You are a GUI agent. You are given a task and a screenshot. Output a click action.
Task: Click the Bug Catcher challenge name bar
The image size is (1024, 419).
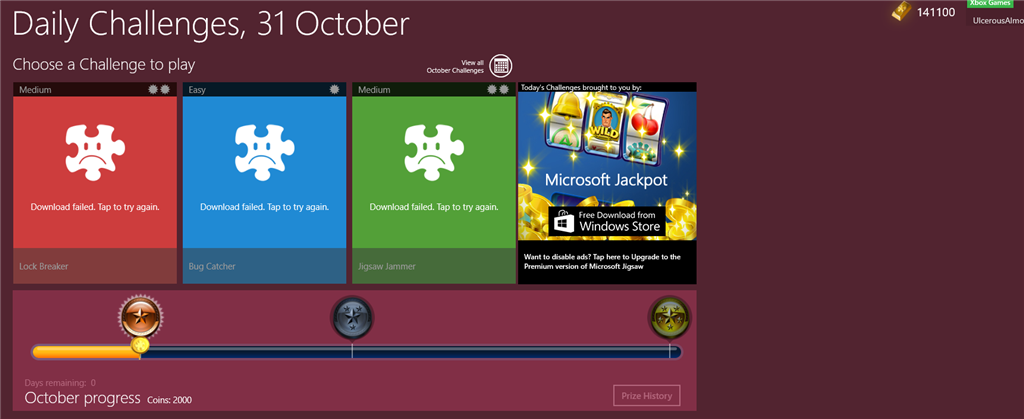[x=264, y=266]
